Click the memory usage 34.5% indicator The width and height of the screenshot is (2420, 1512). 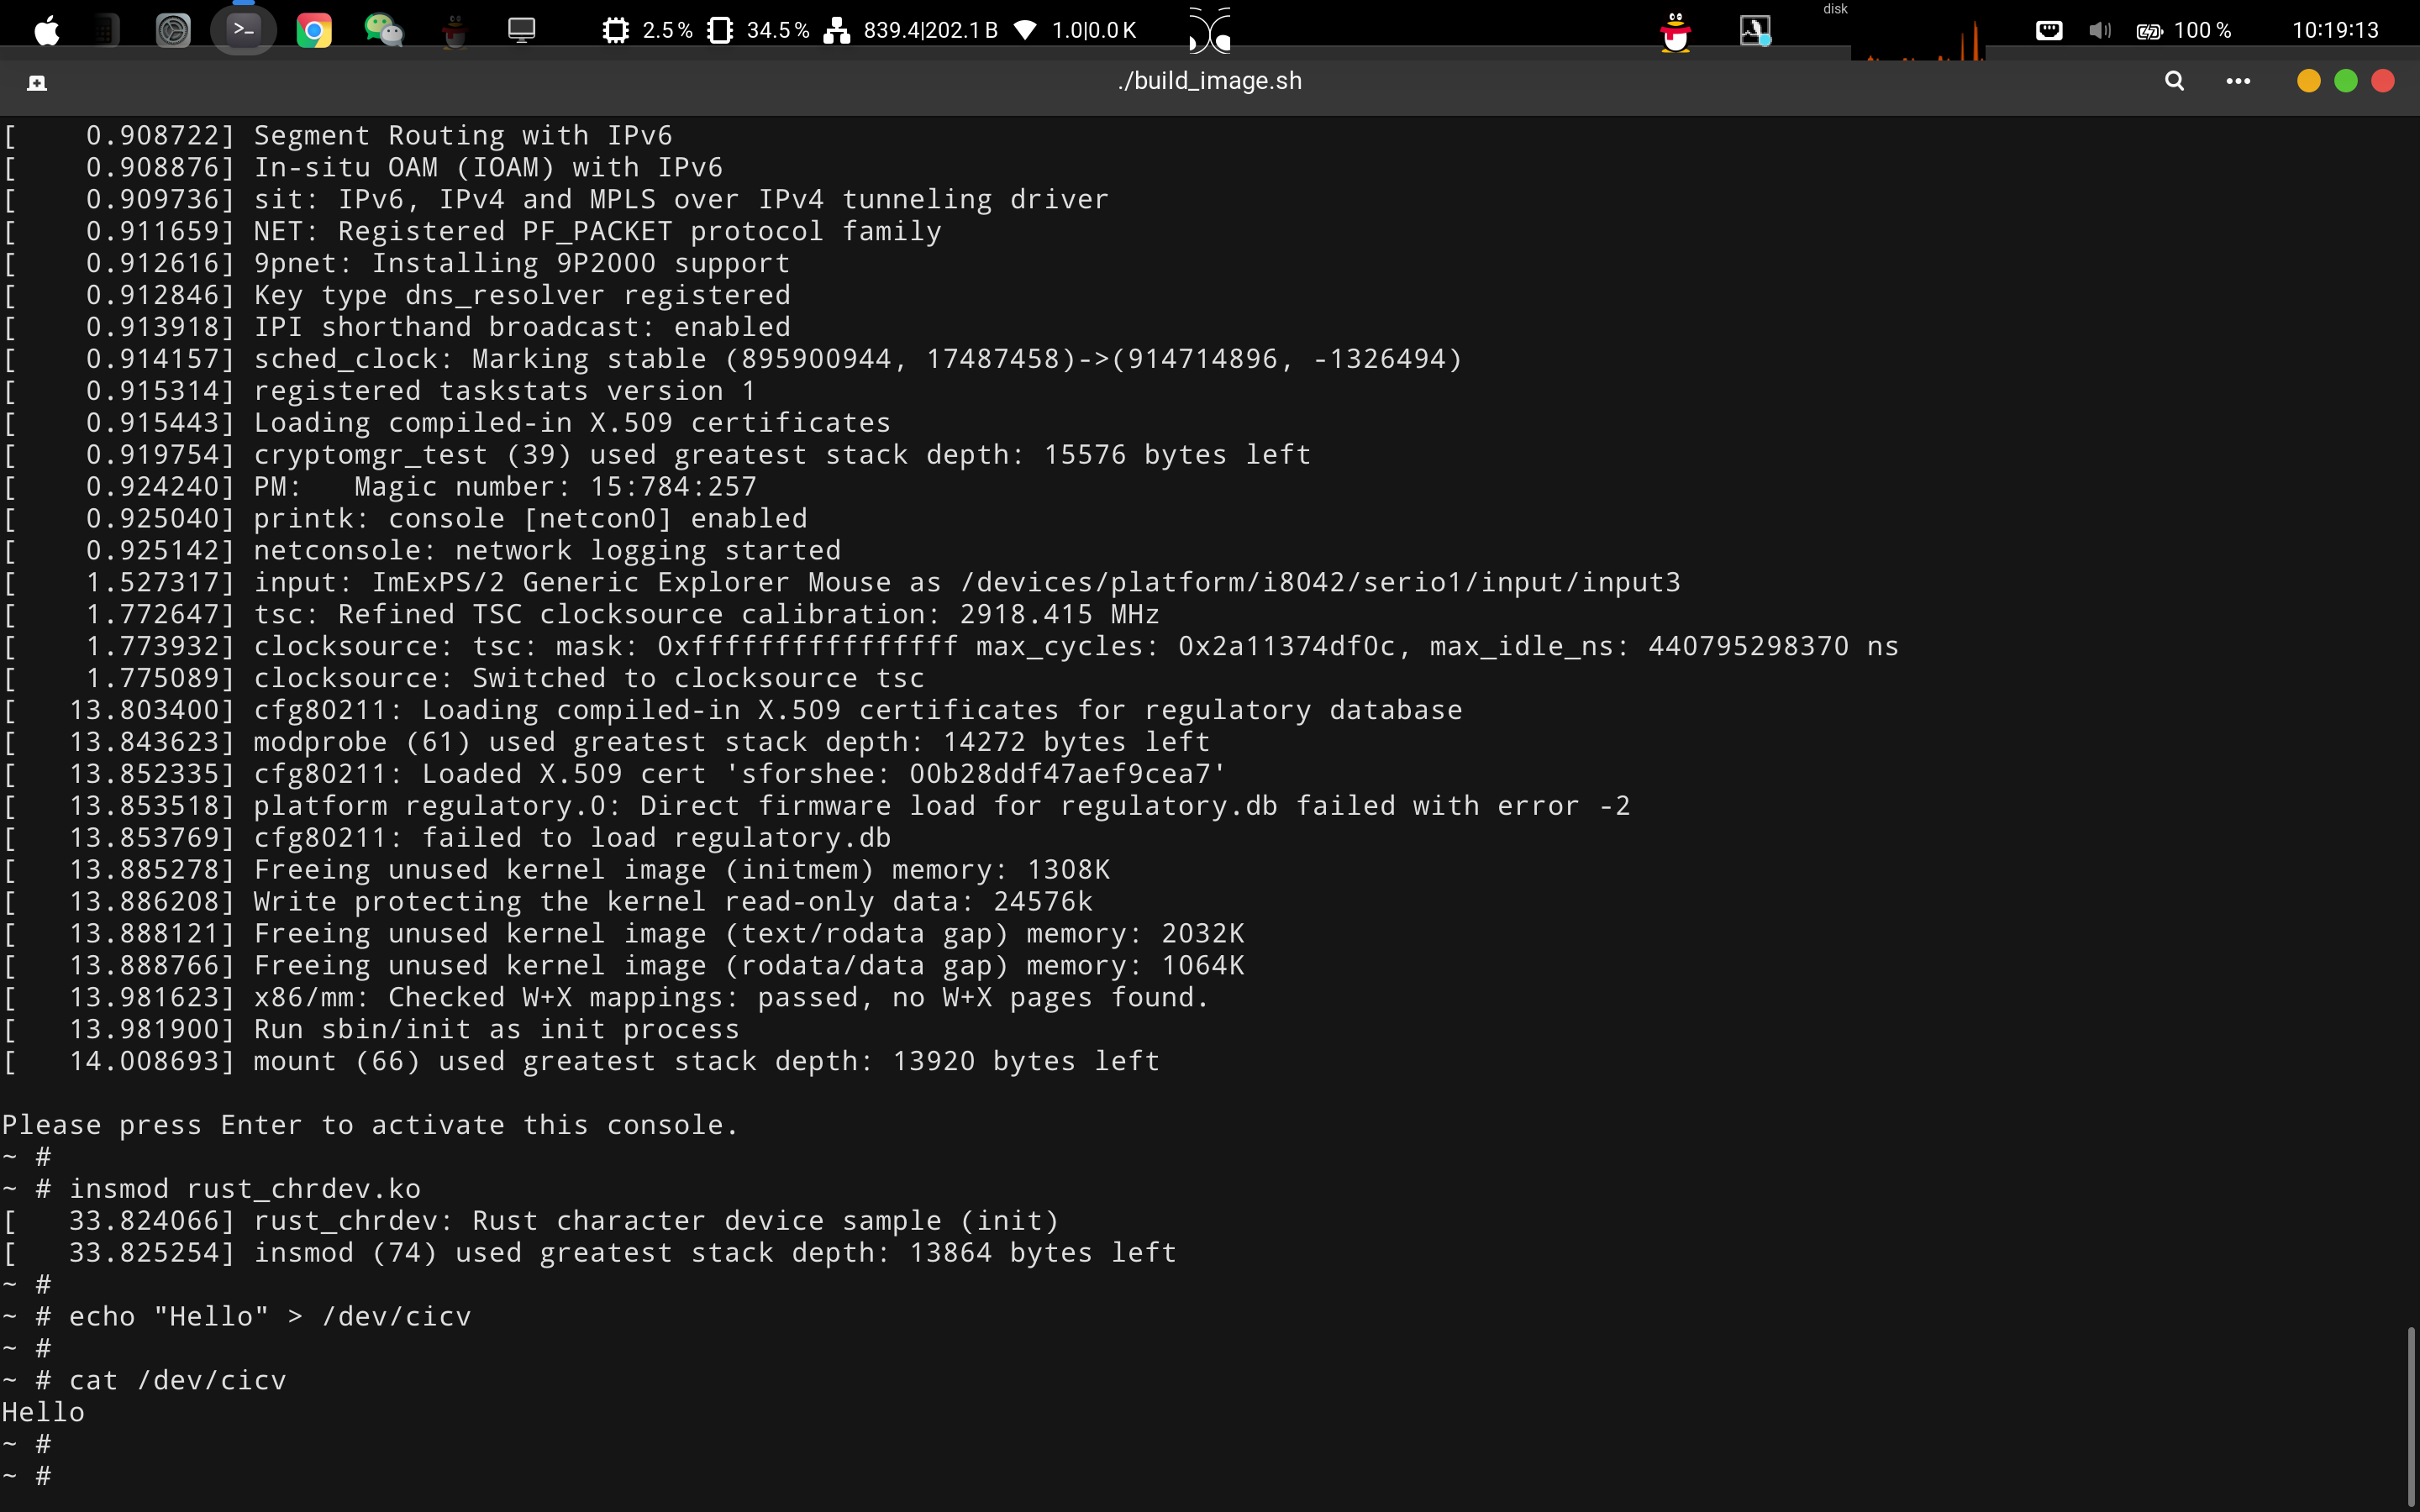coord(758,30)
